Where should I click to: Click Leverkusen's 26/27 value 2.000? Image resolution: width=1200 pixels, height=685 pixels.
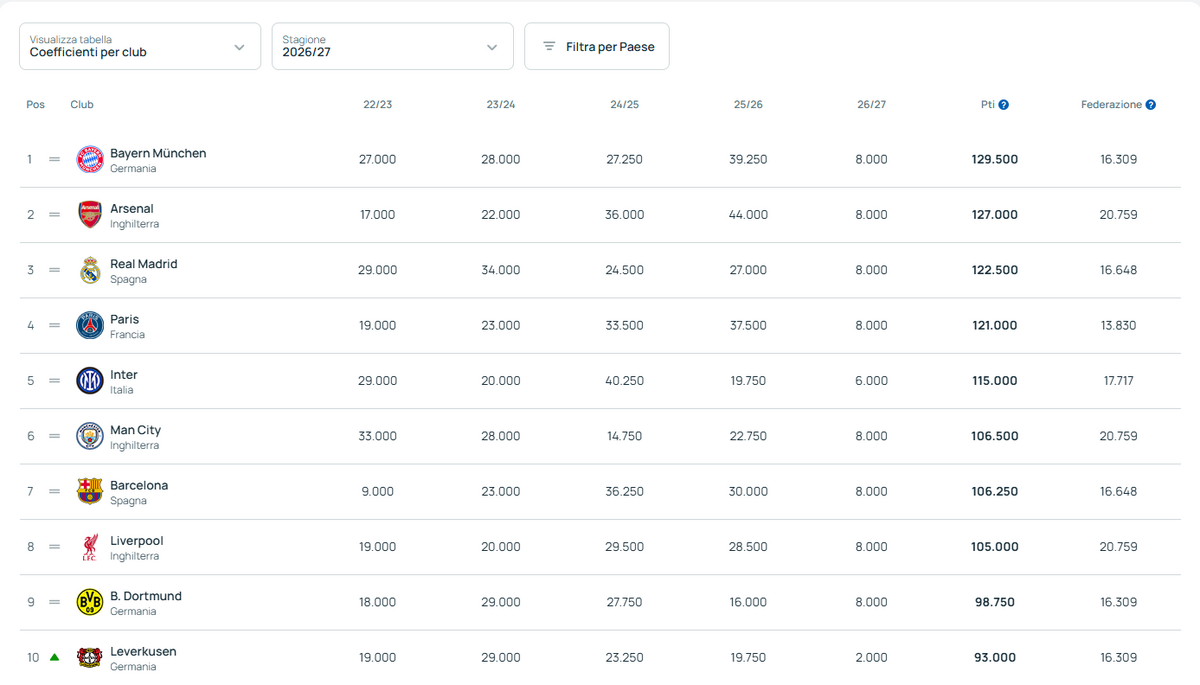[x=871, y=657]
